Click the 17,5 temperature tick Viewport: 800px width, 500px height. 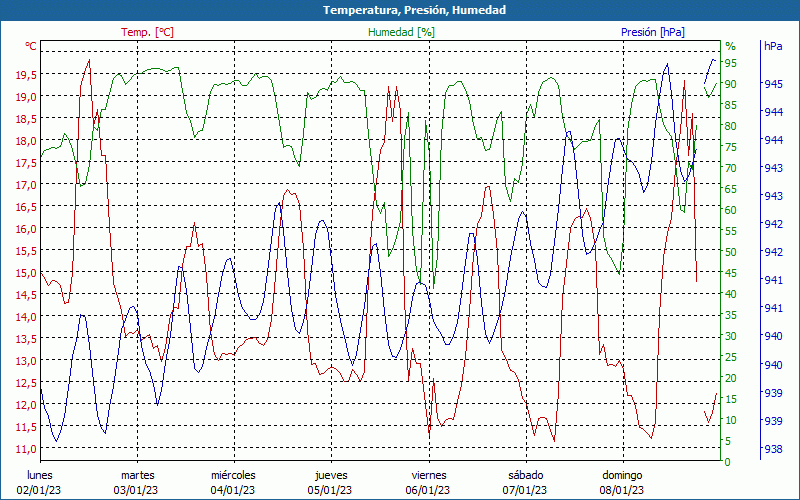click(26, 163)
